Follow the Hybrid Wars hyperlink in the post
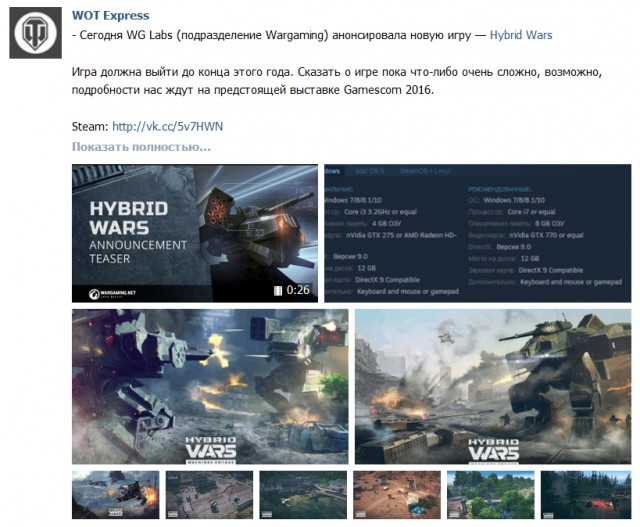 521,35
